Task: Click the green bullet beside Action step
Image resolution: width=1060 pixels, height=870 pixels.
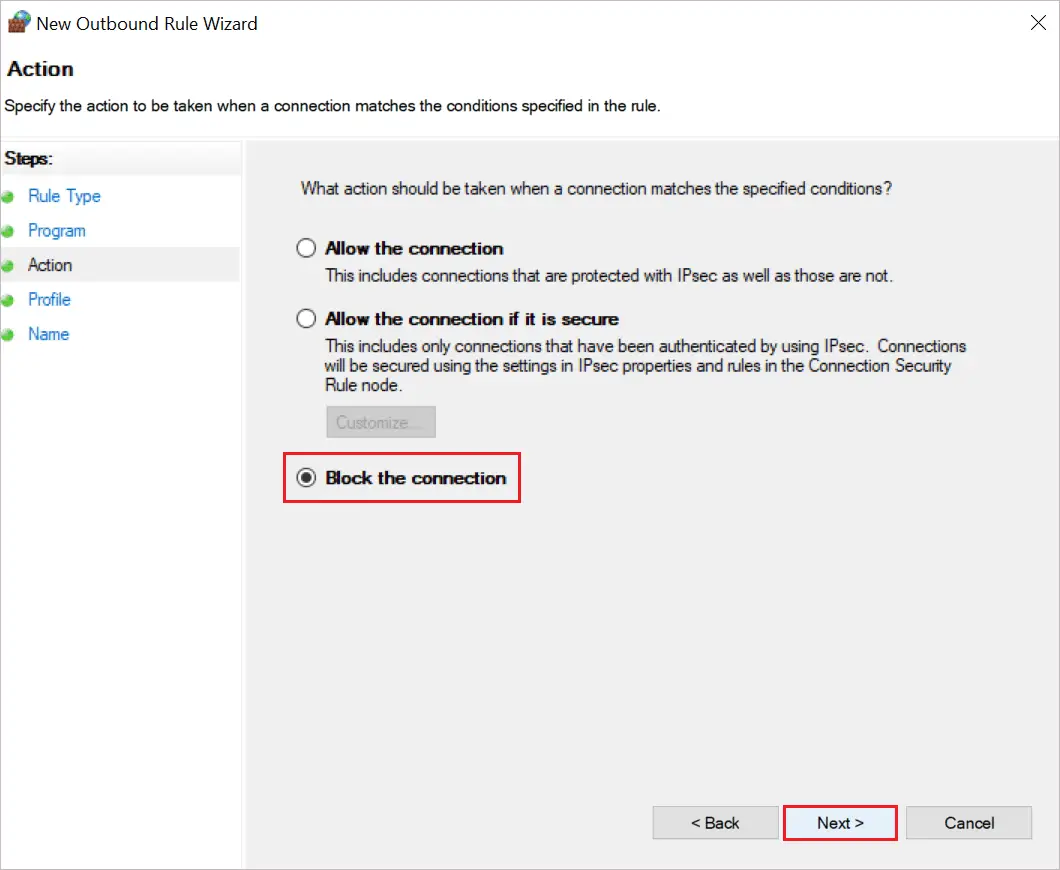Action: [x=8, y=266]
